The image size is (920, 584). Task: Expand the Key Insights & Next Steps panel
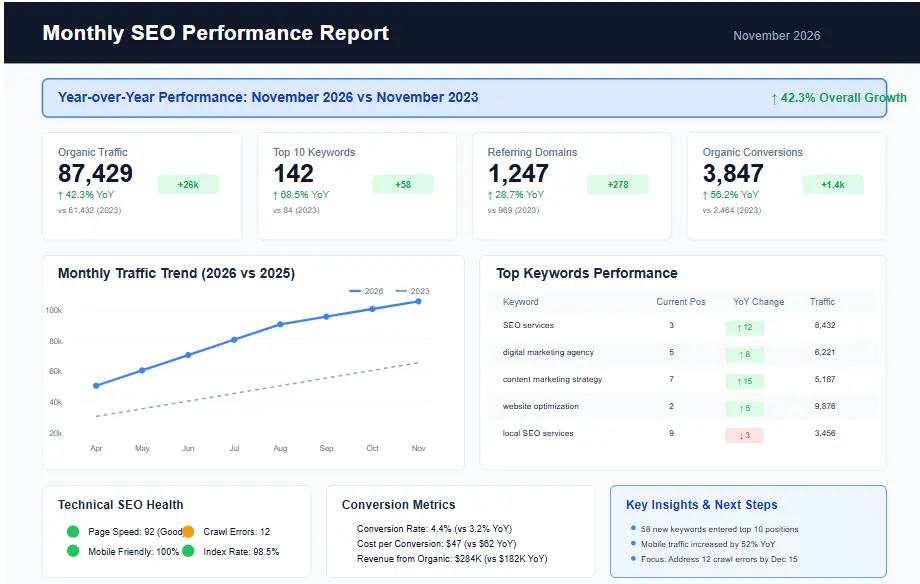[x=700, y=505]
